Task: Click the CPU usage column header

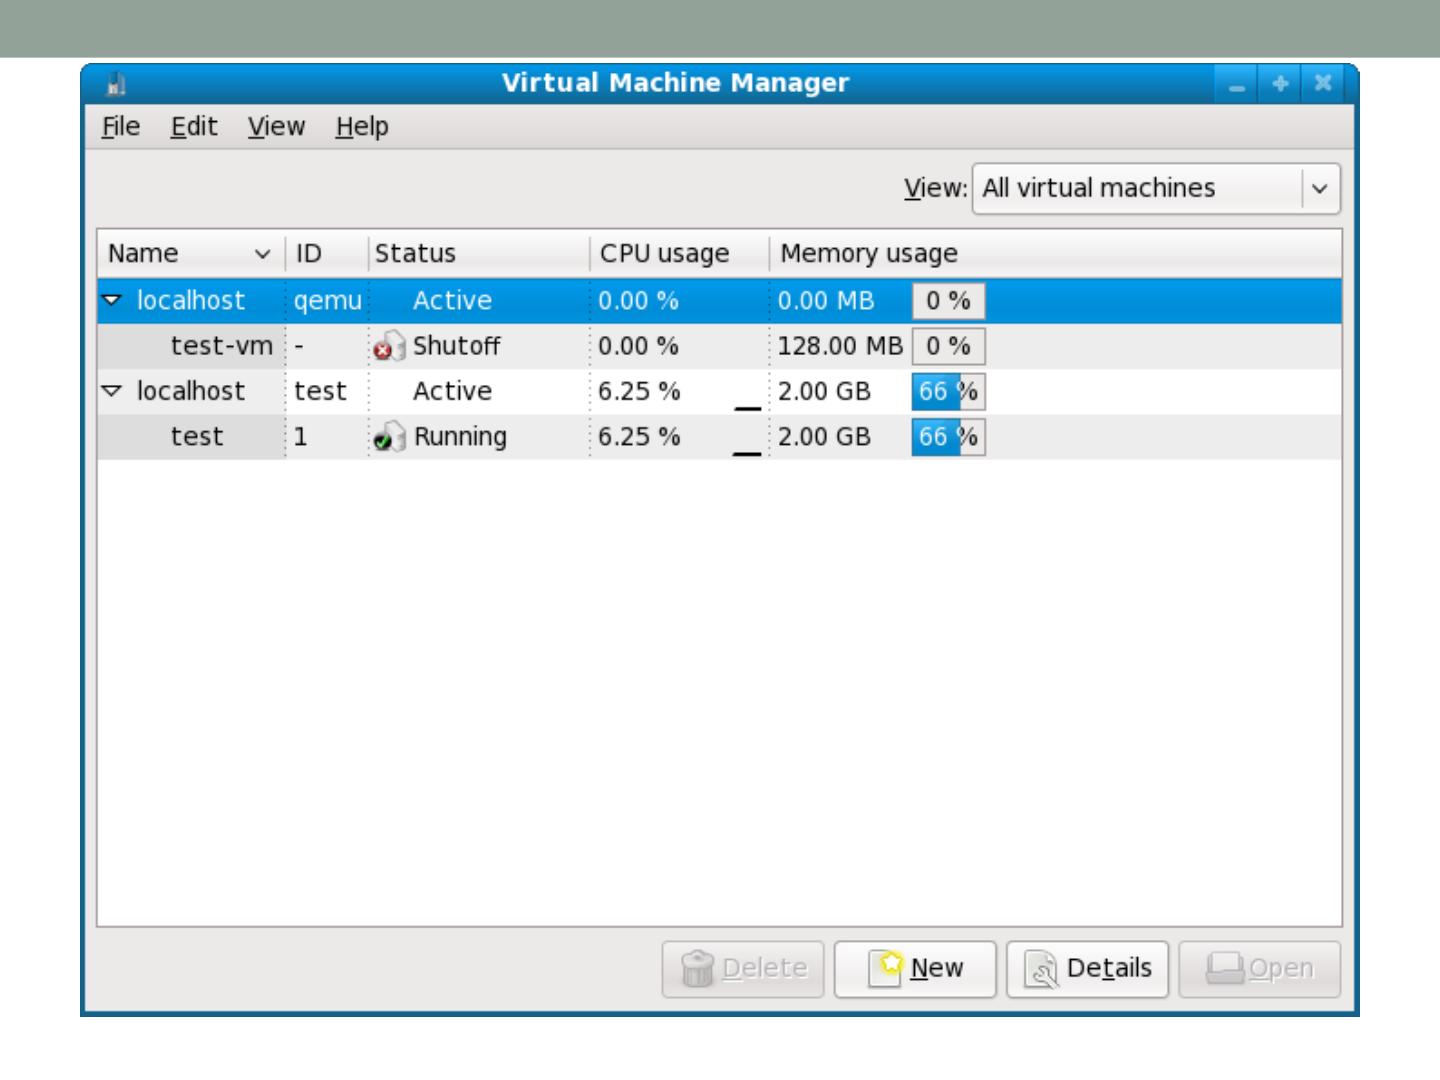Action: point(664,254)
